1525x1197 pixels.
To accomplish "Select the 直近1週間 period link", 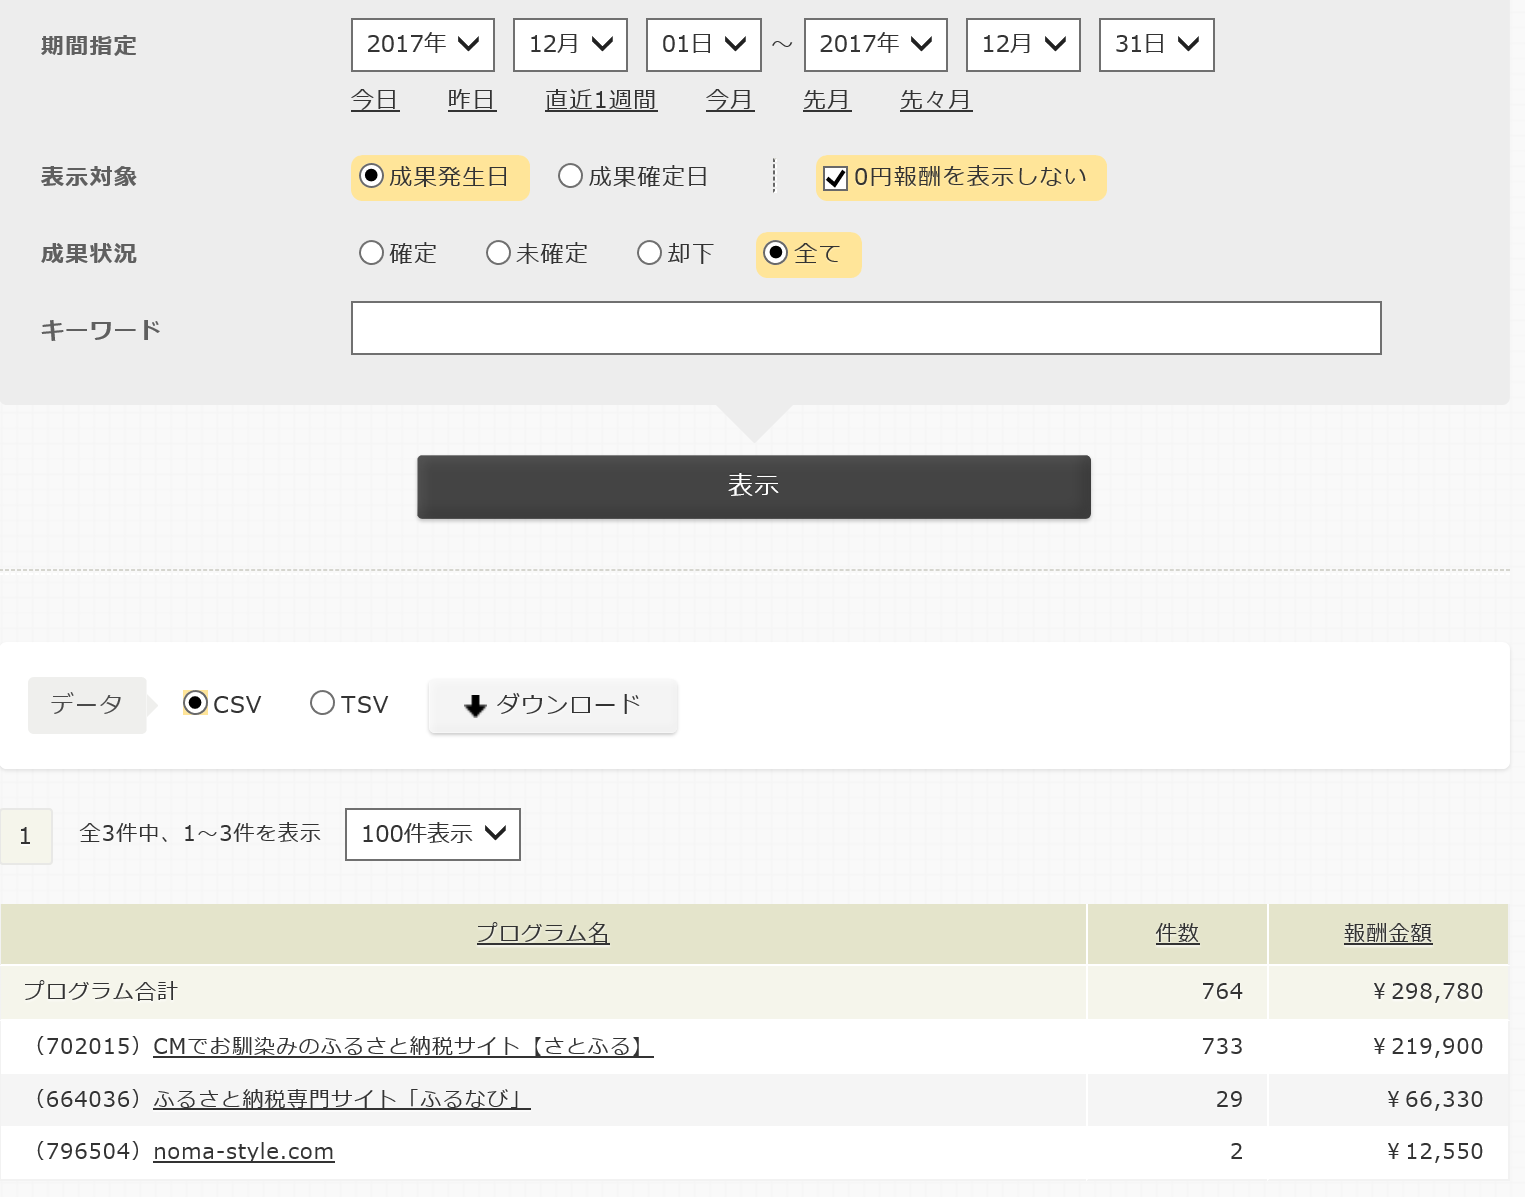I will [601, 100].
